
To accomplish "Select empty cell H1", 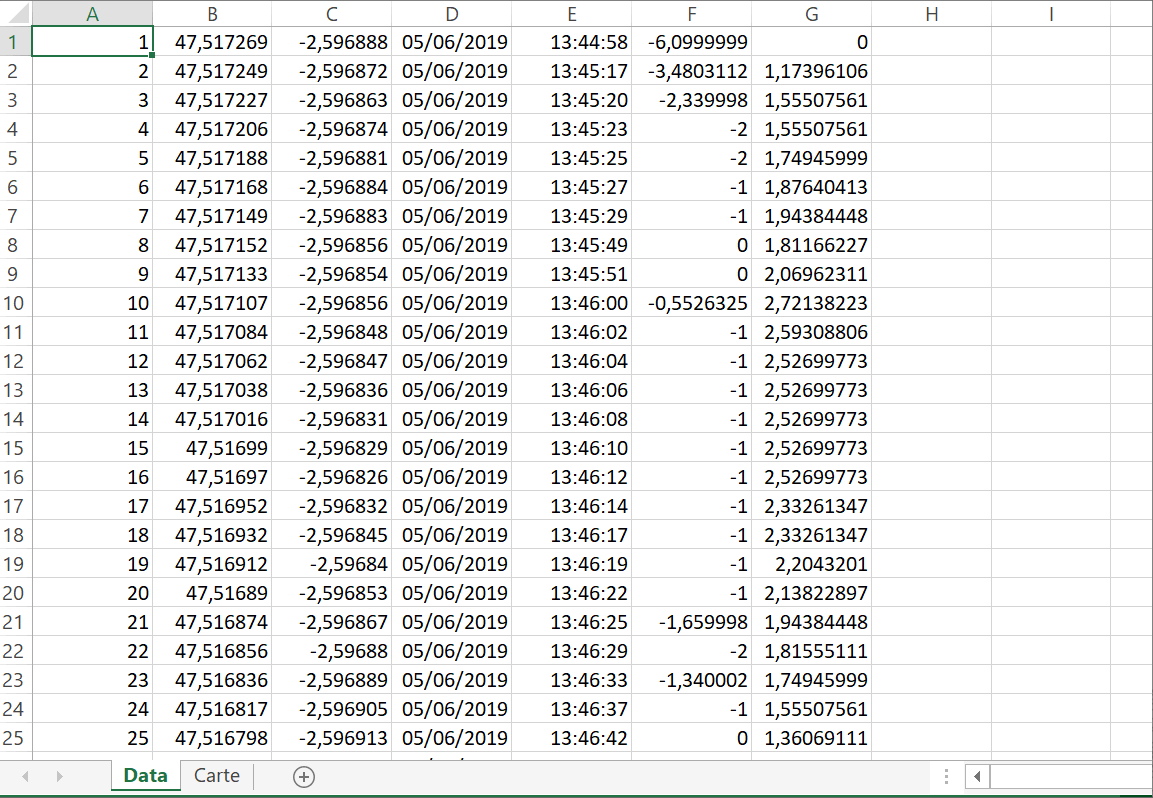I will coord(932,42).
